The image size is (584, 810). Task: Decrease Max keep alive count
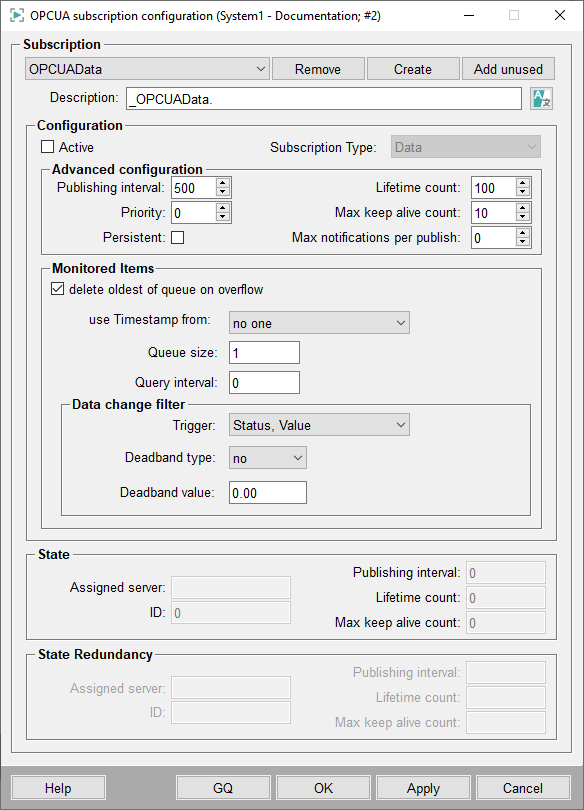pyautogui.click(x=523, y=217)
